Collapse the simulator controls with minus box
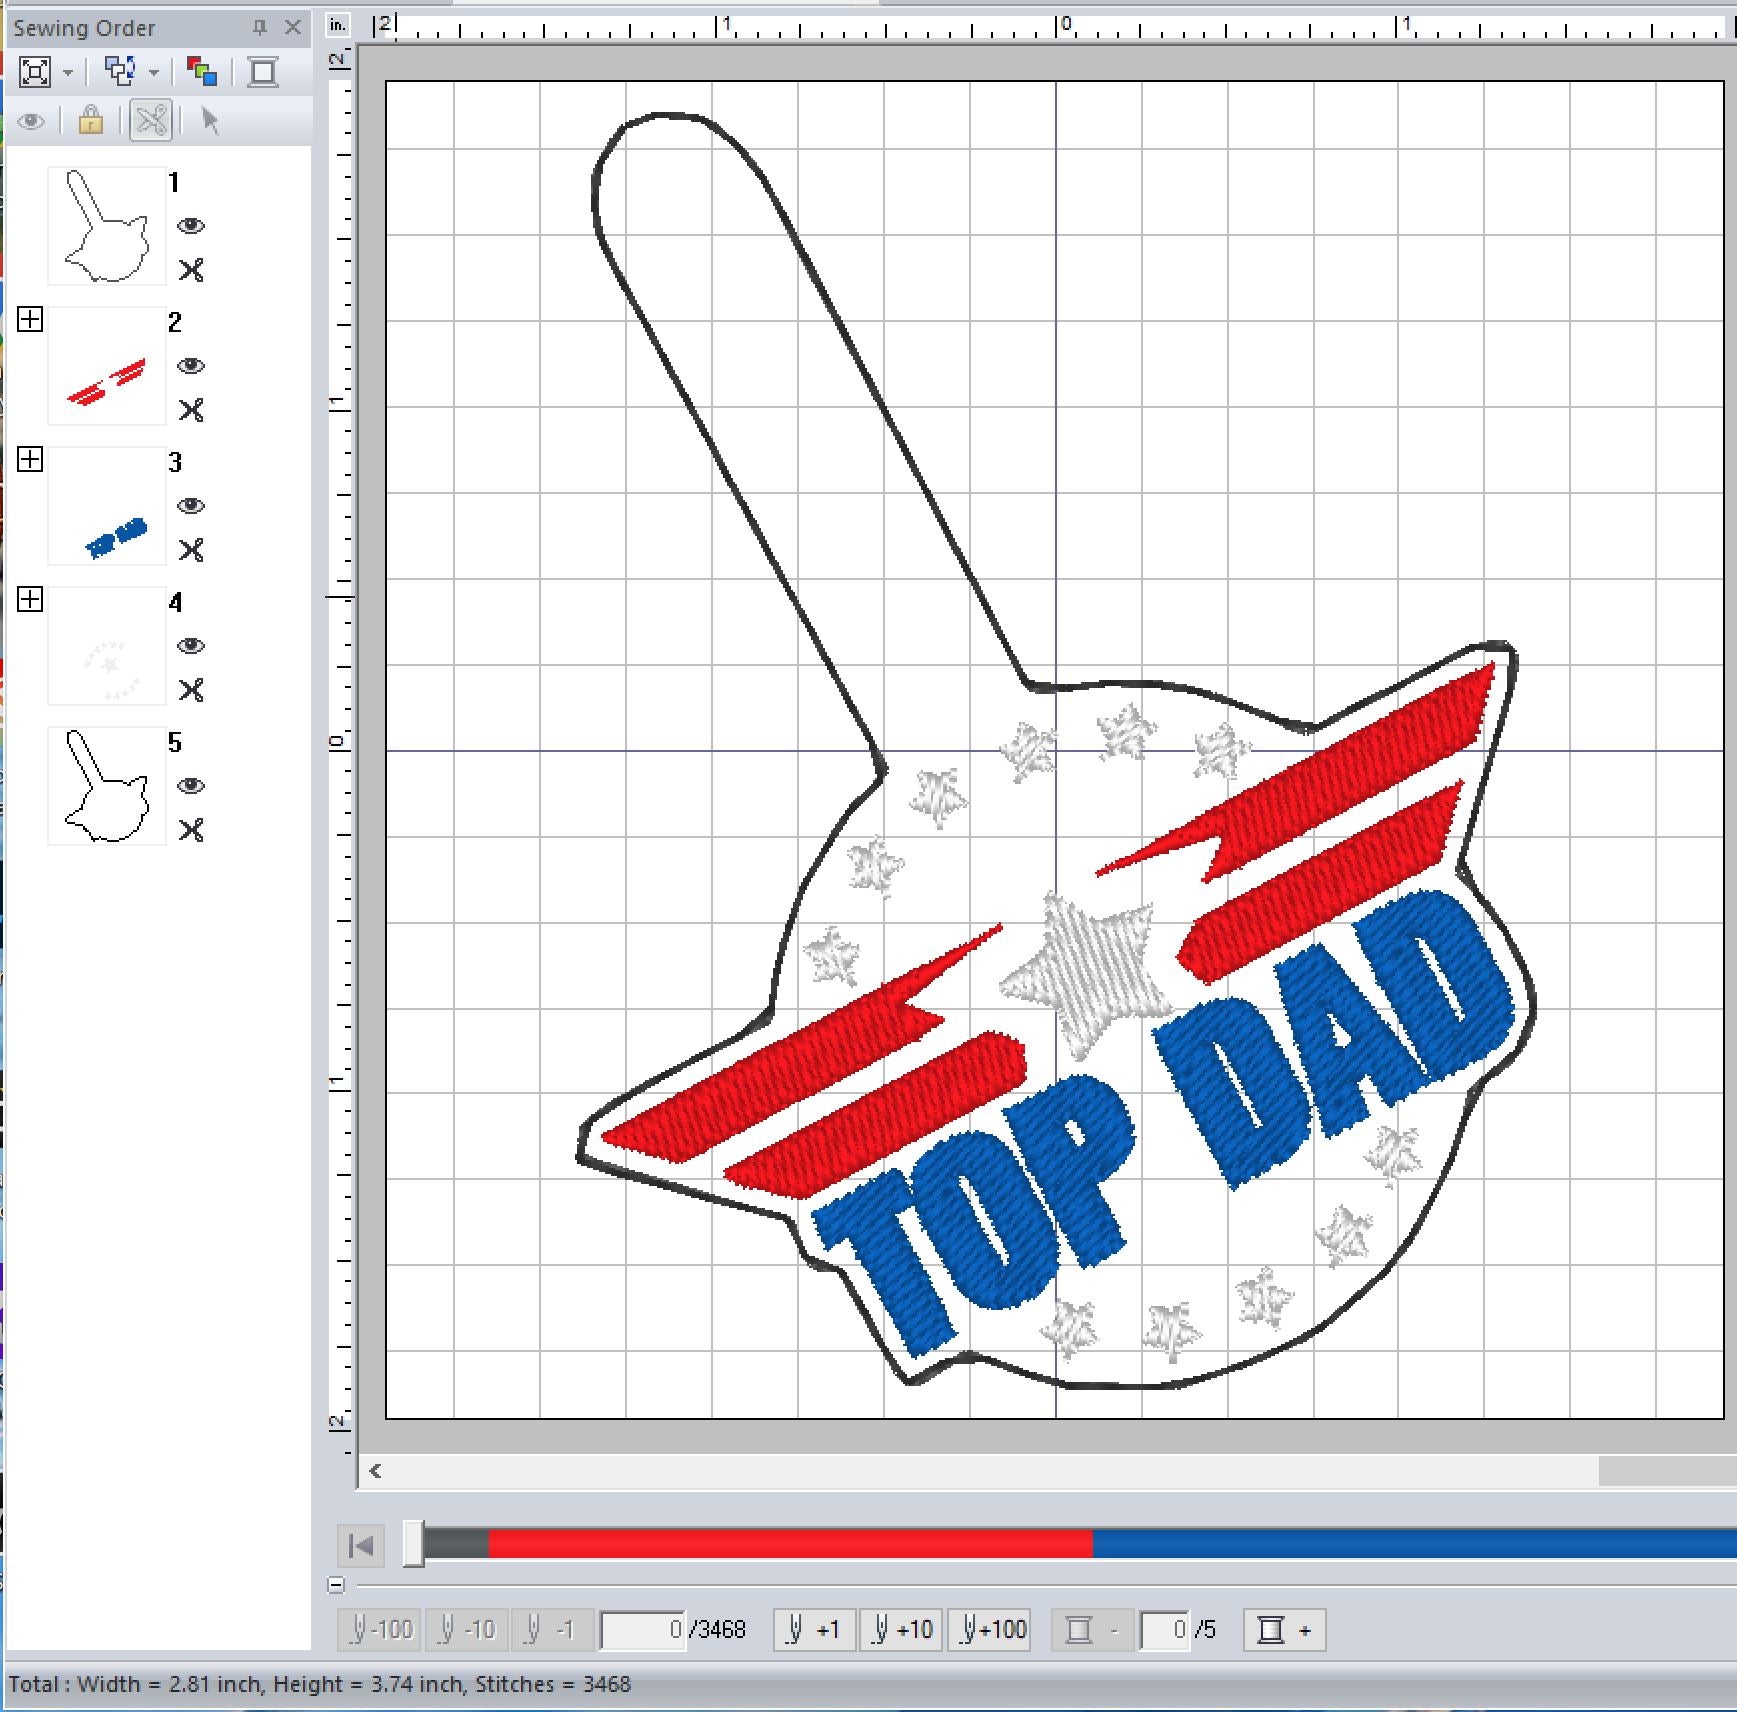Image resolution: width=1737 pixels, height=1712 pixels. click(x=336, y=1585)
